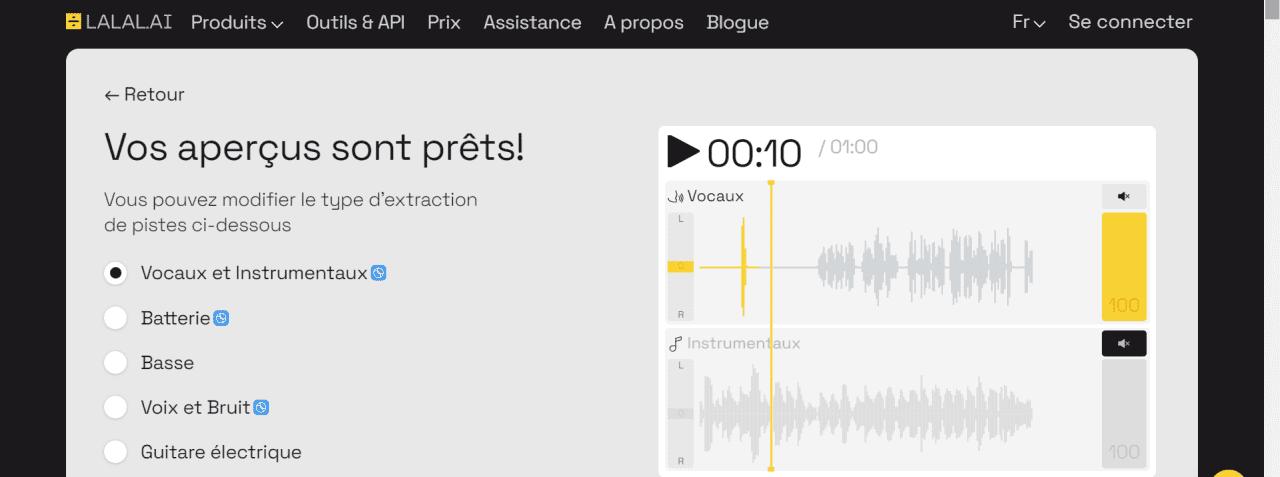Select the Batterie radio option
This screenshot has width=1280, height=477.
click(x=116, y=318)
